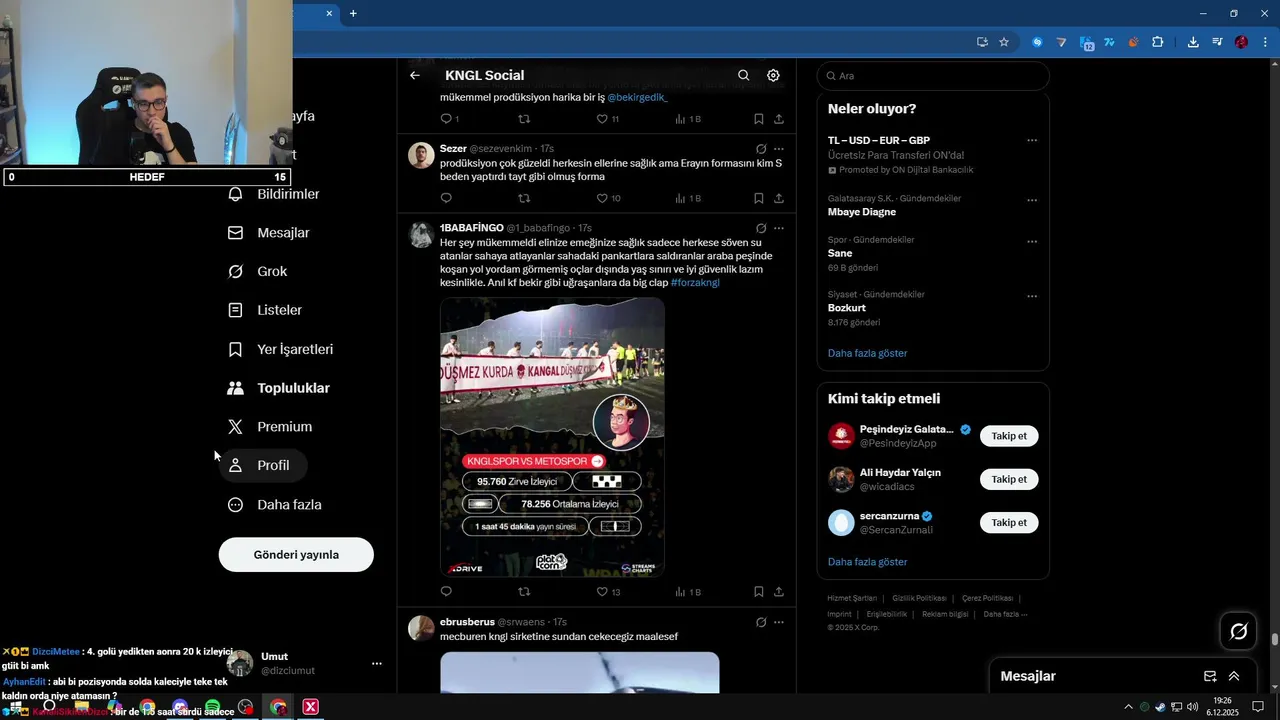This screenshot has width=1280, height=720.
Task: Open Listeler in sidebar
Action: [265, 310]
